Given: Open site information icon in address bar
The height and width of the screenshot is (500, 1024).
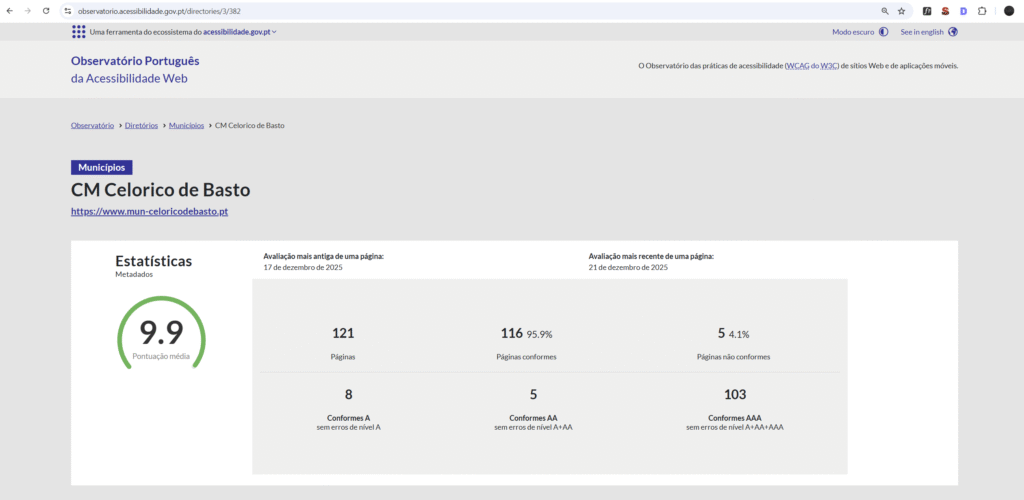Looking at the screenshot, I should click(x=68, y=11).
